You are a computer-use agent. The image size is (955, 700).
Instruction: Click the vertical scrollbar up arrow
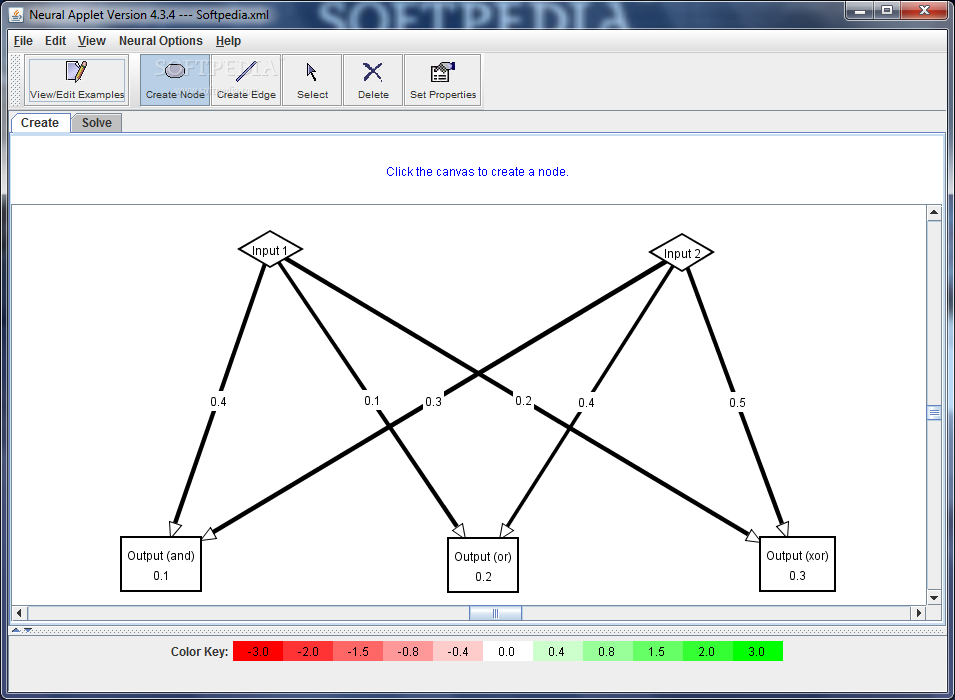pyautogui.click(x=934, y=213)
